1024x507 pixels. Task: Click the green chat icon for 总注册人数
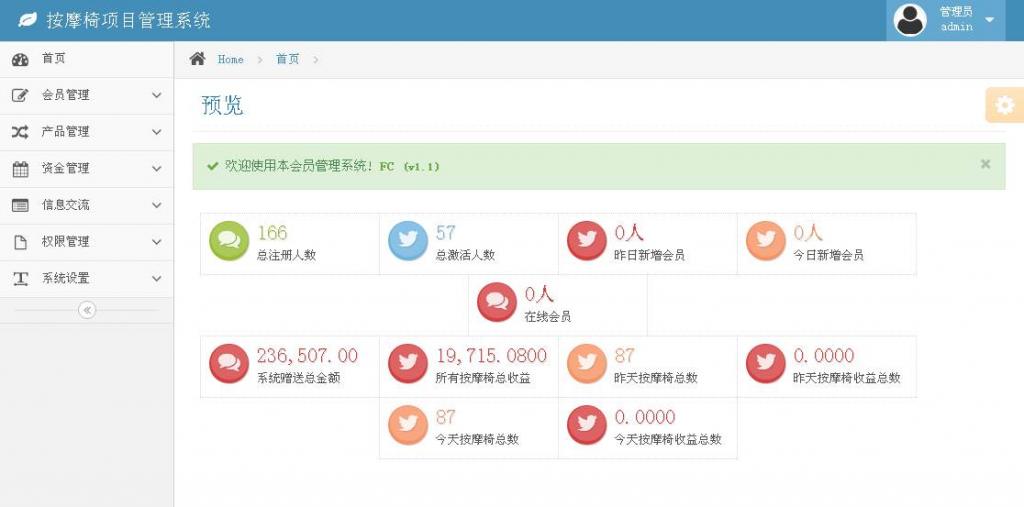coord(229,241)
